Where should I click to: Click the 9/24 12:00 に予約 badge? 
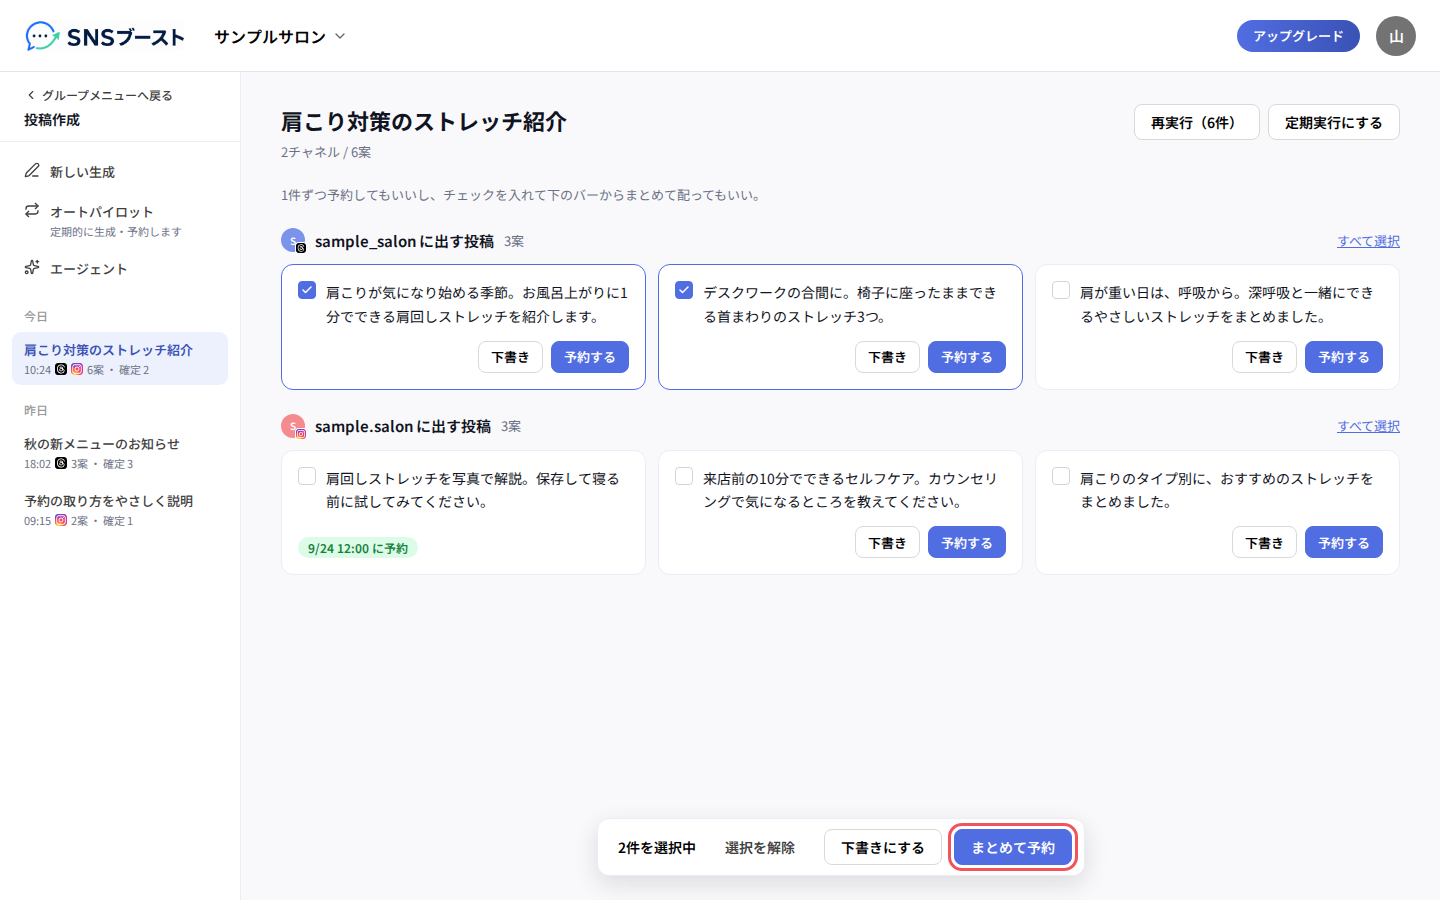(x=358, y=548)
